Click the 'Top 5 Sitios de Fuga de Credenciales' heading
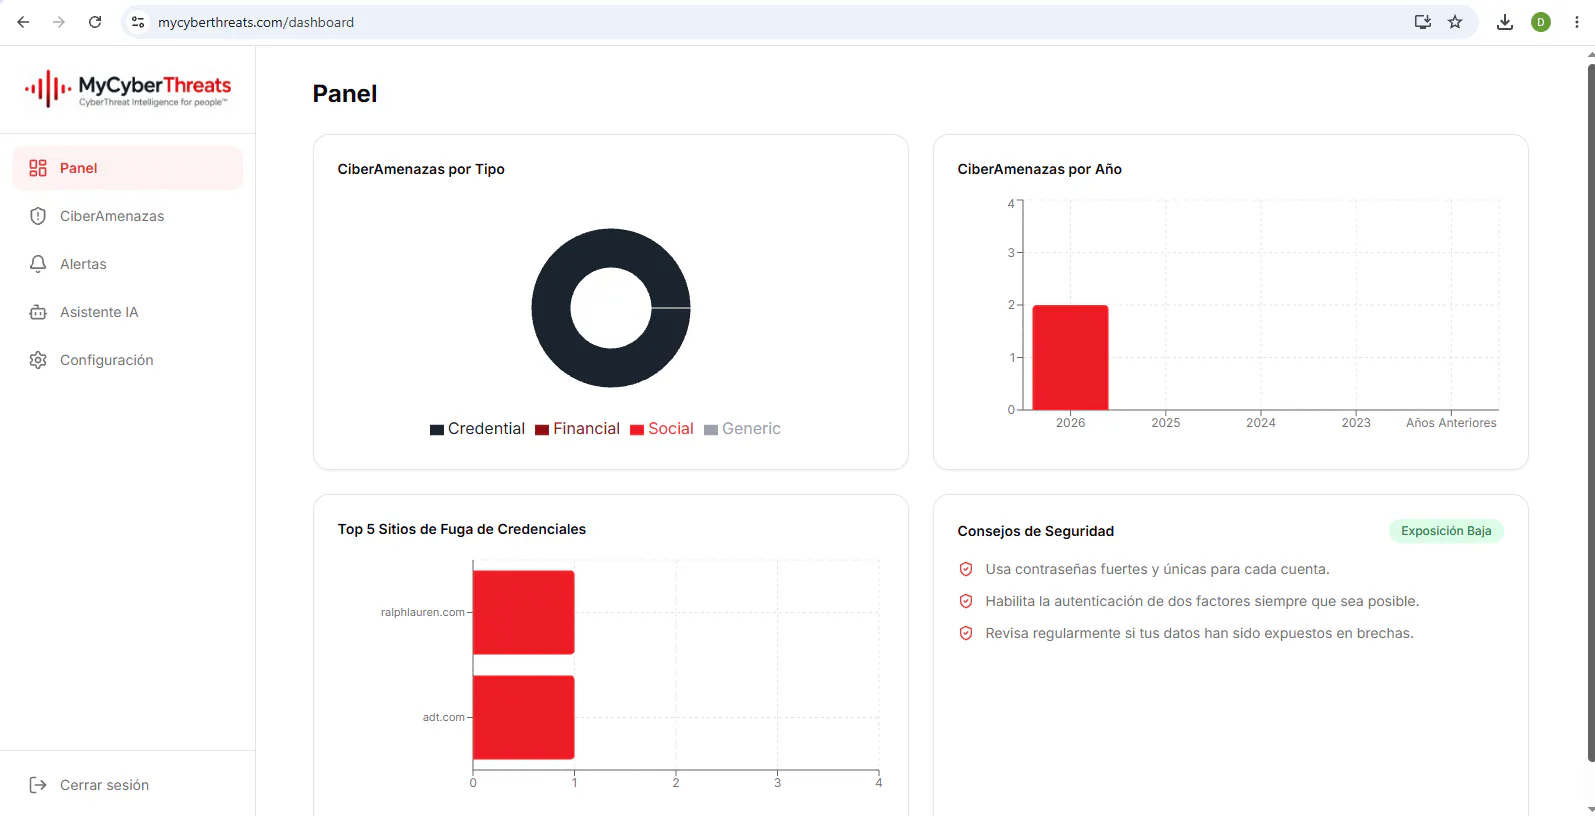The height and width of the screenshot is (816, 1595). pyautogui.click(x=462, y=529)
